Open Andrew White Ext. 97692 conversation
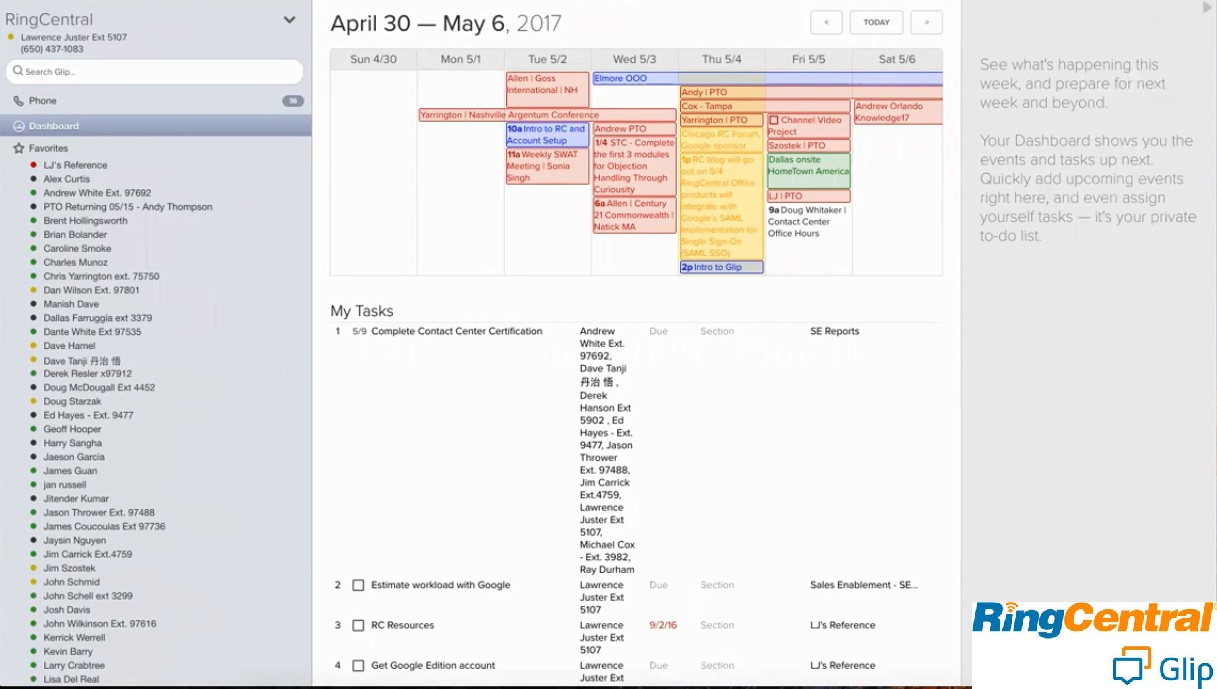 click(97, 193)
